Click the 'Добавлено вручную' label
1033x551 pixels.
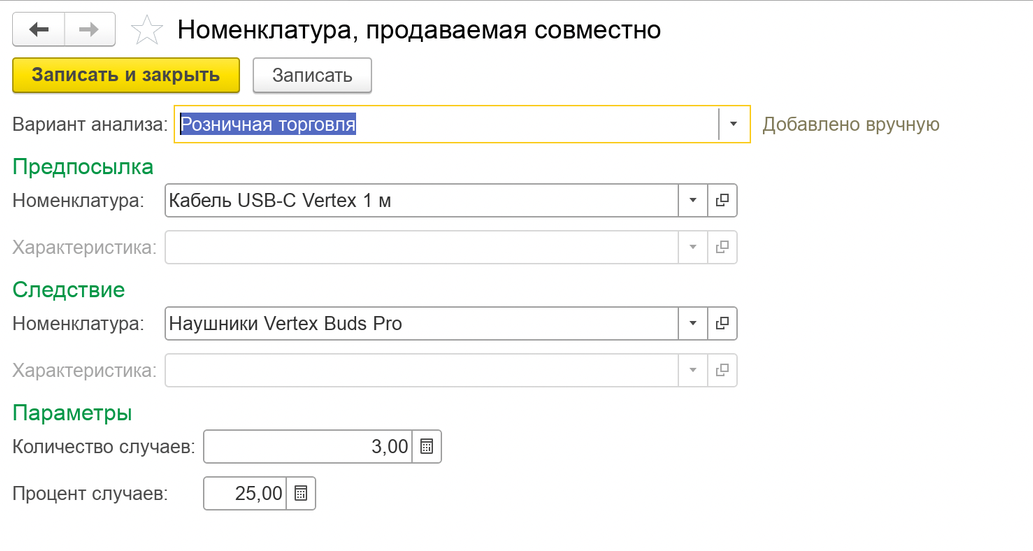(x=851, y=125)
